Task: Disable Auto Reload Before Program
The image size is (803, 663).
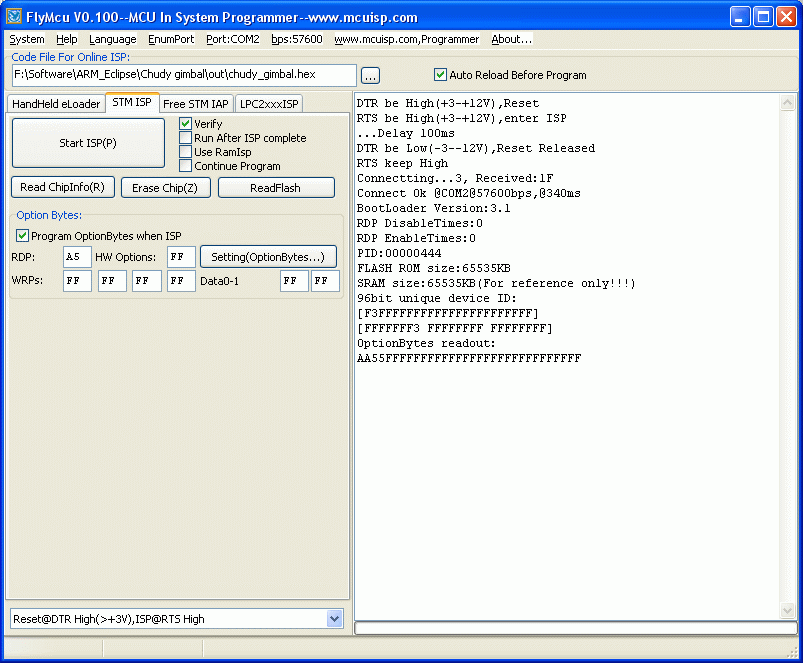Action: coord(440,74)
